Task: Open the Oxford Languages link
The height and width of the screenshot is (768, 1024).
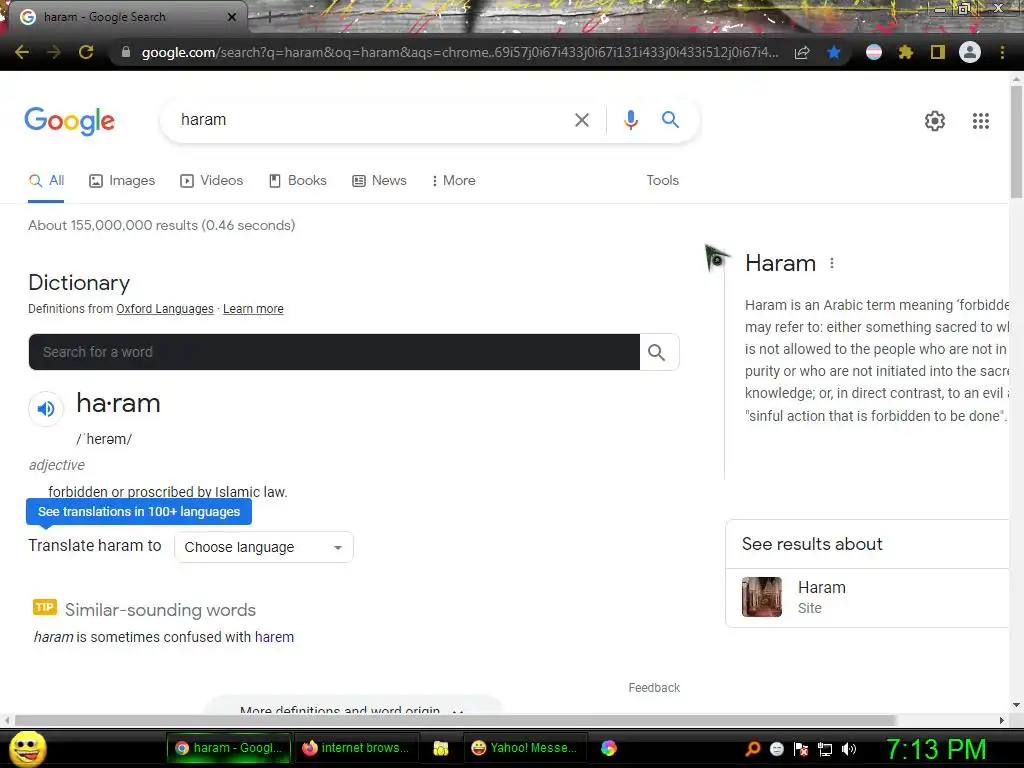Action: pos(165,309)
